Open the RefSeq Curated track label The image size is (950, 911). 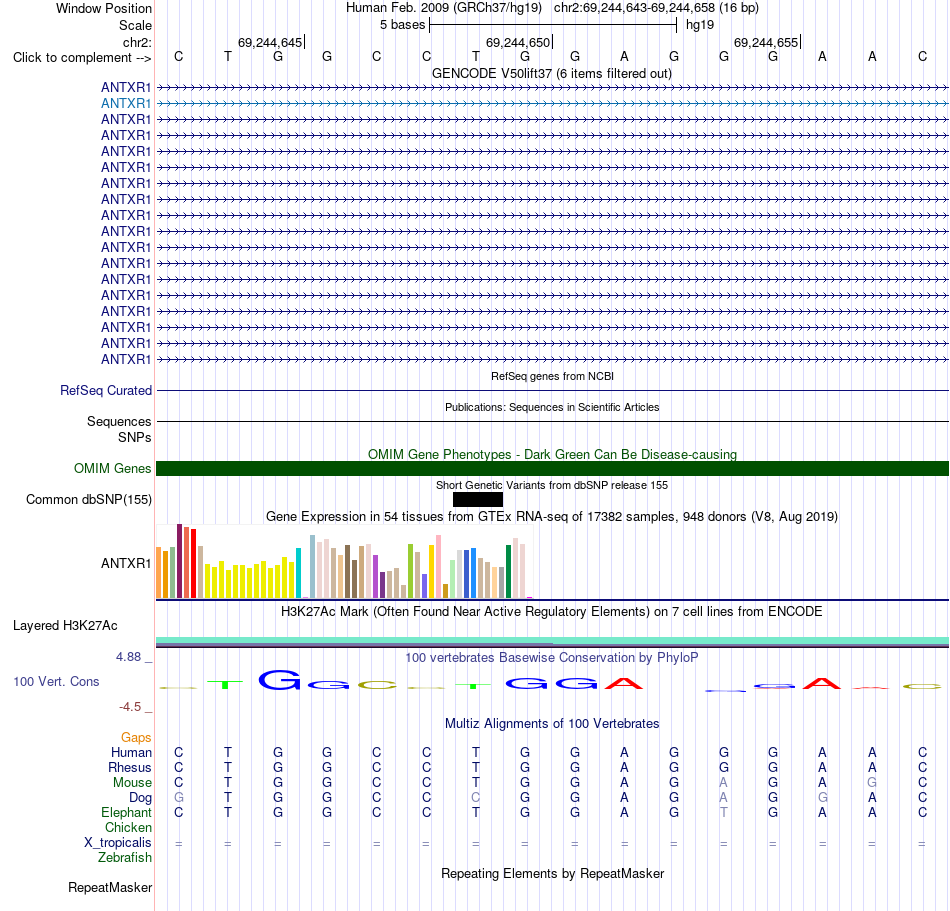click(x=106, y=391)
